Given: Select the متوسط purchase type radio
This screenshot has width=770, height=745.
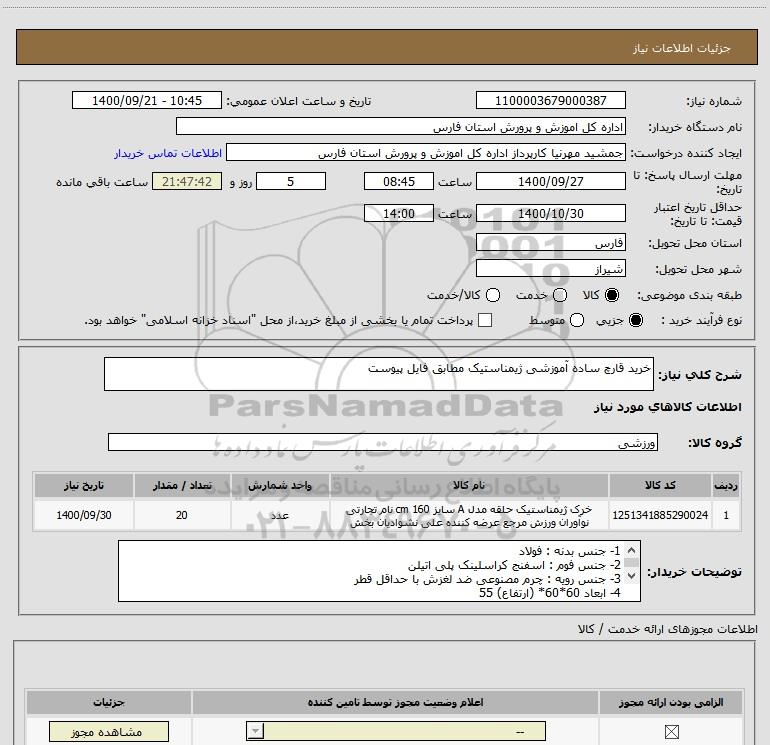Looking at the screenshot, I should point(577,320).
